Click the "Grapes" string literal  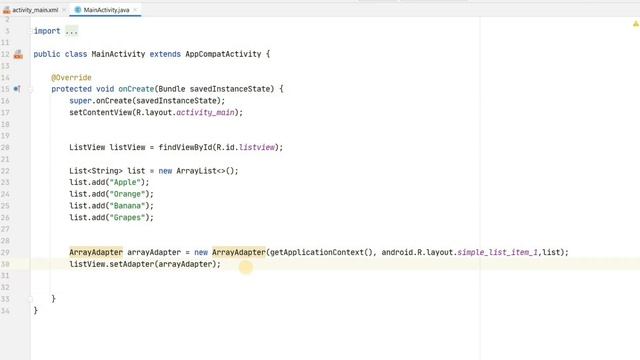point(127,218)
